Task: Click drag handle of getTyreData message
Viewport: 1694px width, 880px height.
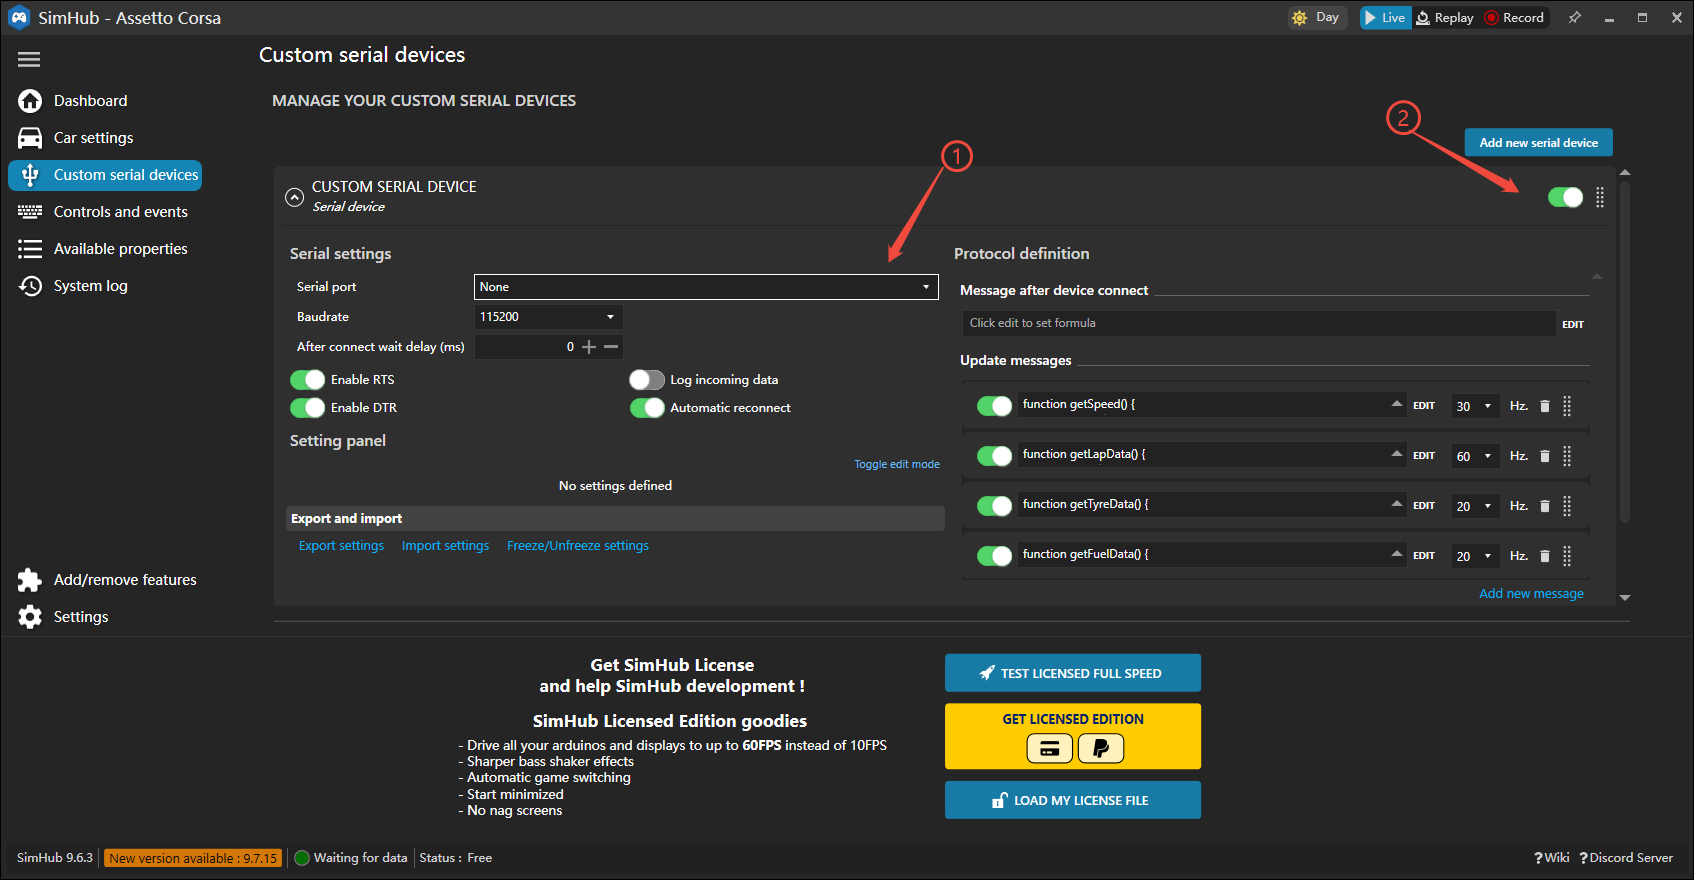Action: point(1567,506)
